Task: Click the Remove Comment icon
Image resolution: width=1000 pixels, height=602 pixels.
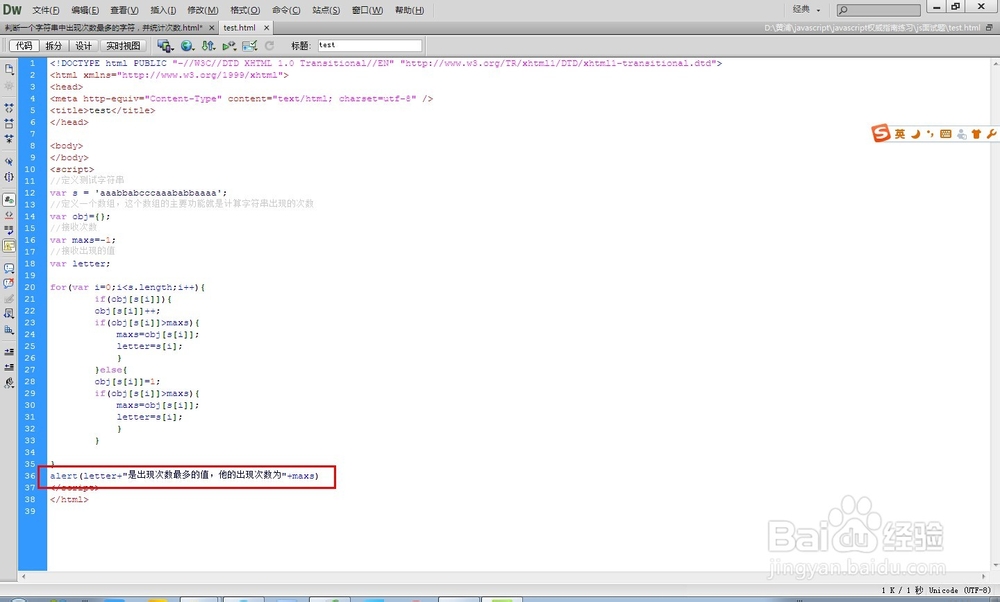Action: [x=9, y=283]
